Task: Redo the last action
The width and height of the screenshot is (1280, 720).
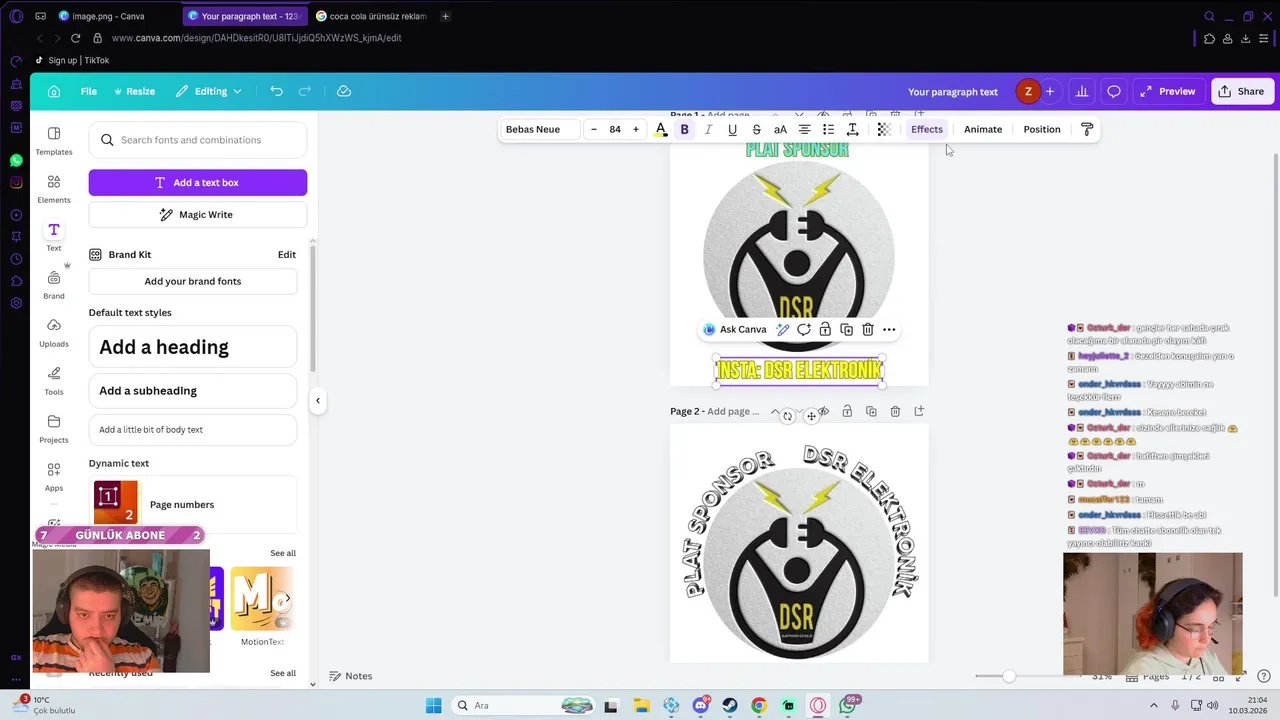Action: pyautogui.click(x=305, y=91)
